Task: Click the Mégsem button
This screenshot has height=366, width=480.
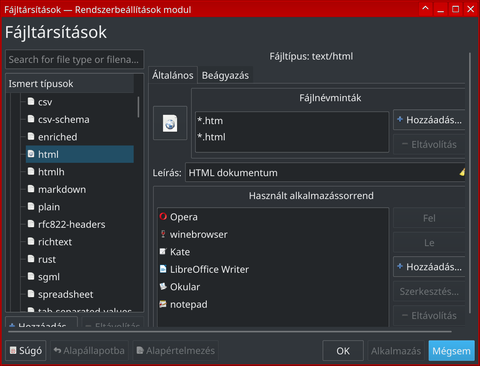Action: (451, 351)
